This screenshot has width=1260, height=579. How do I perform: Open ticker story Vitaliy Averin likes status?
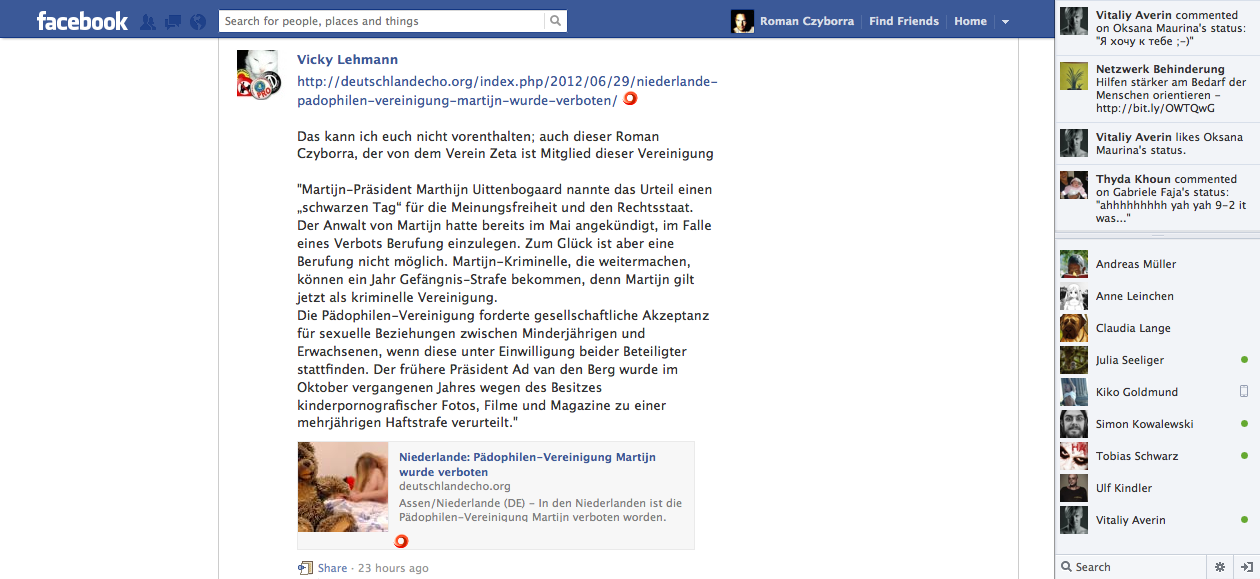(1156, 143)
